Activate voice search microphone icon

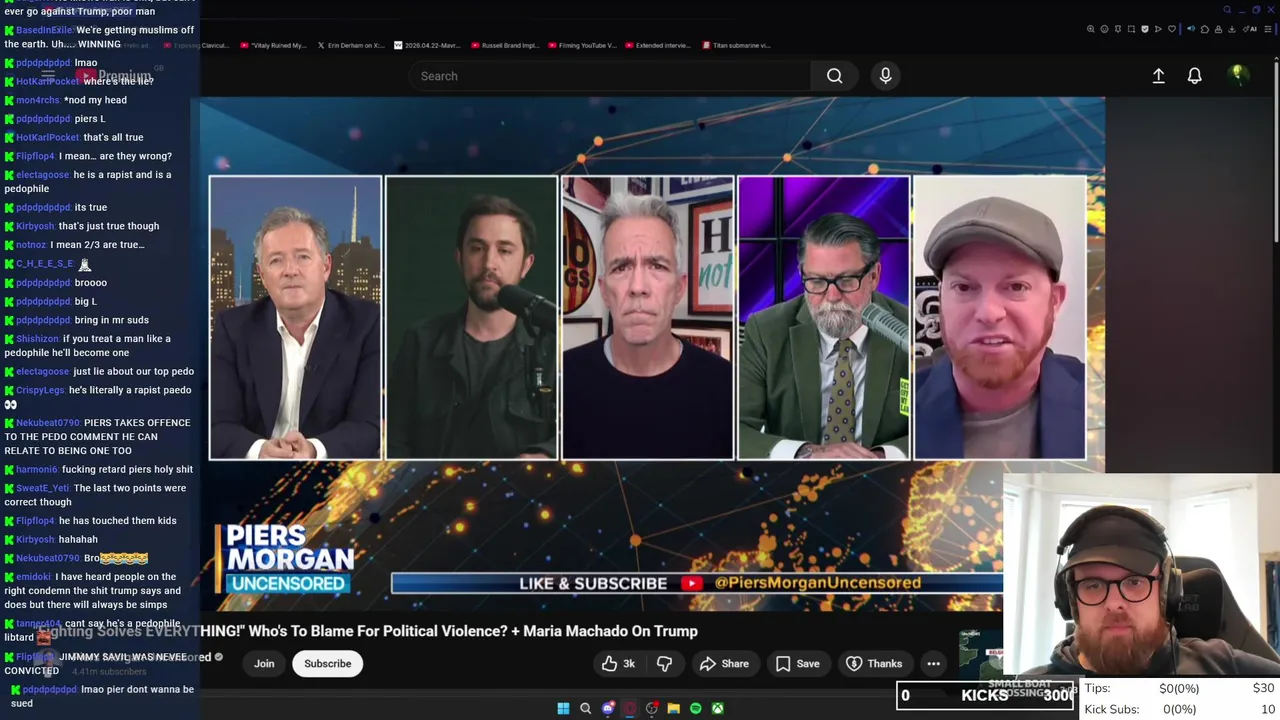coord(885,76)
